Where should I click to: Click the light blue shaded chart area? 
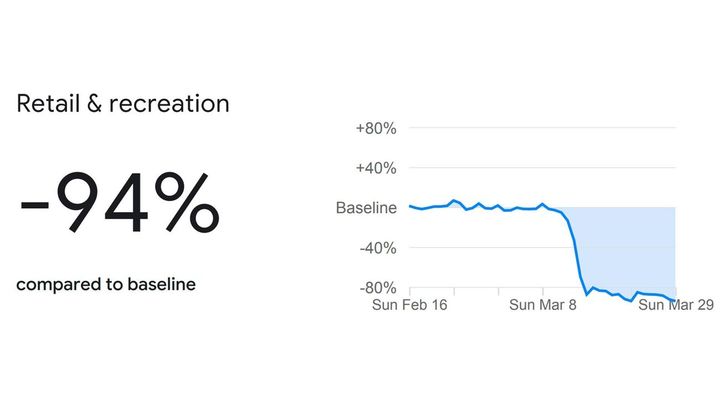coord(630,245)
